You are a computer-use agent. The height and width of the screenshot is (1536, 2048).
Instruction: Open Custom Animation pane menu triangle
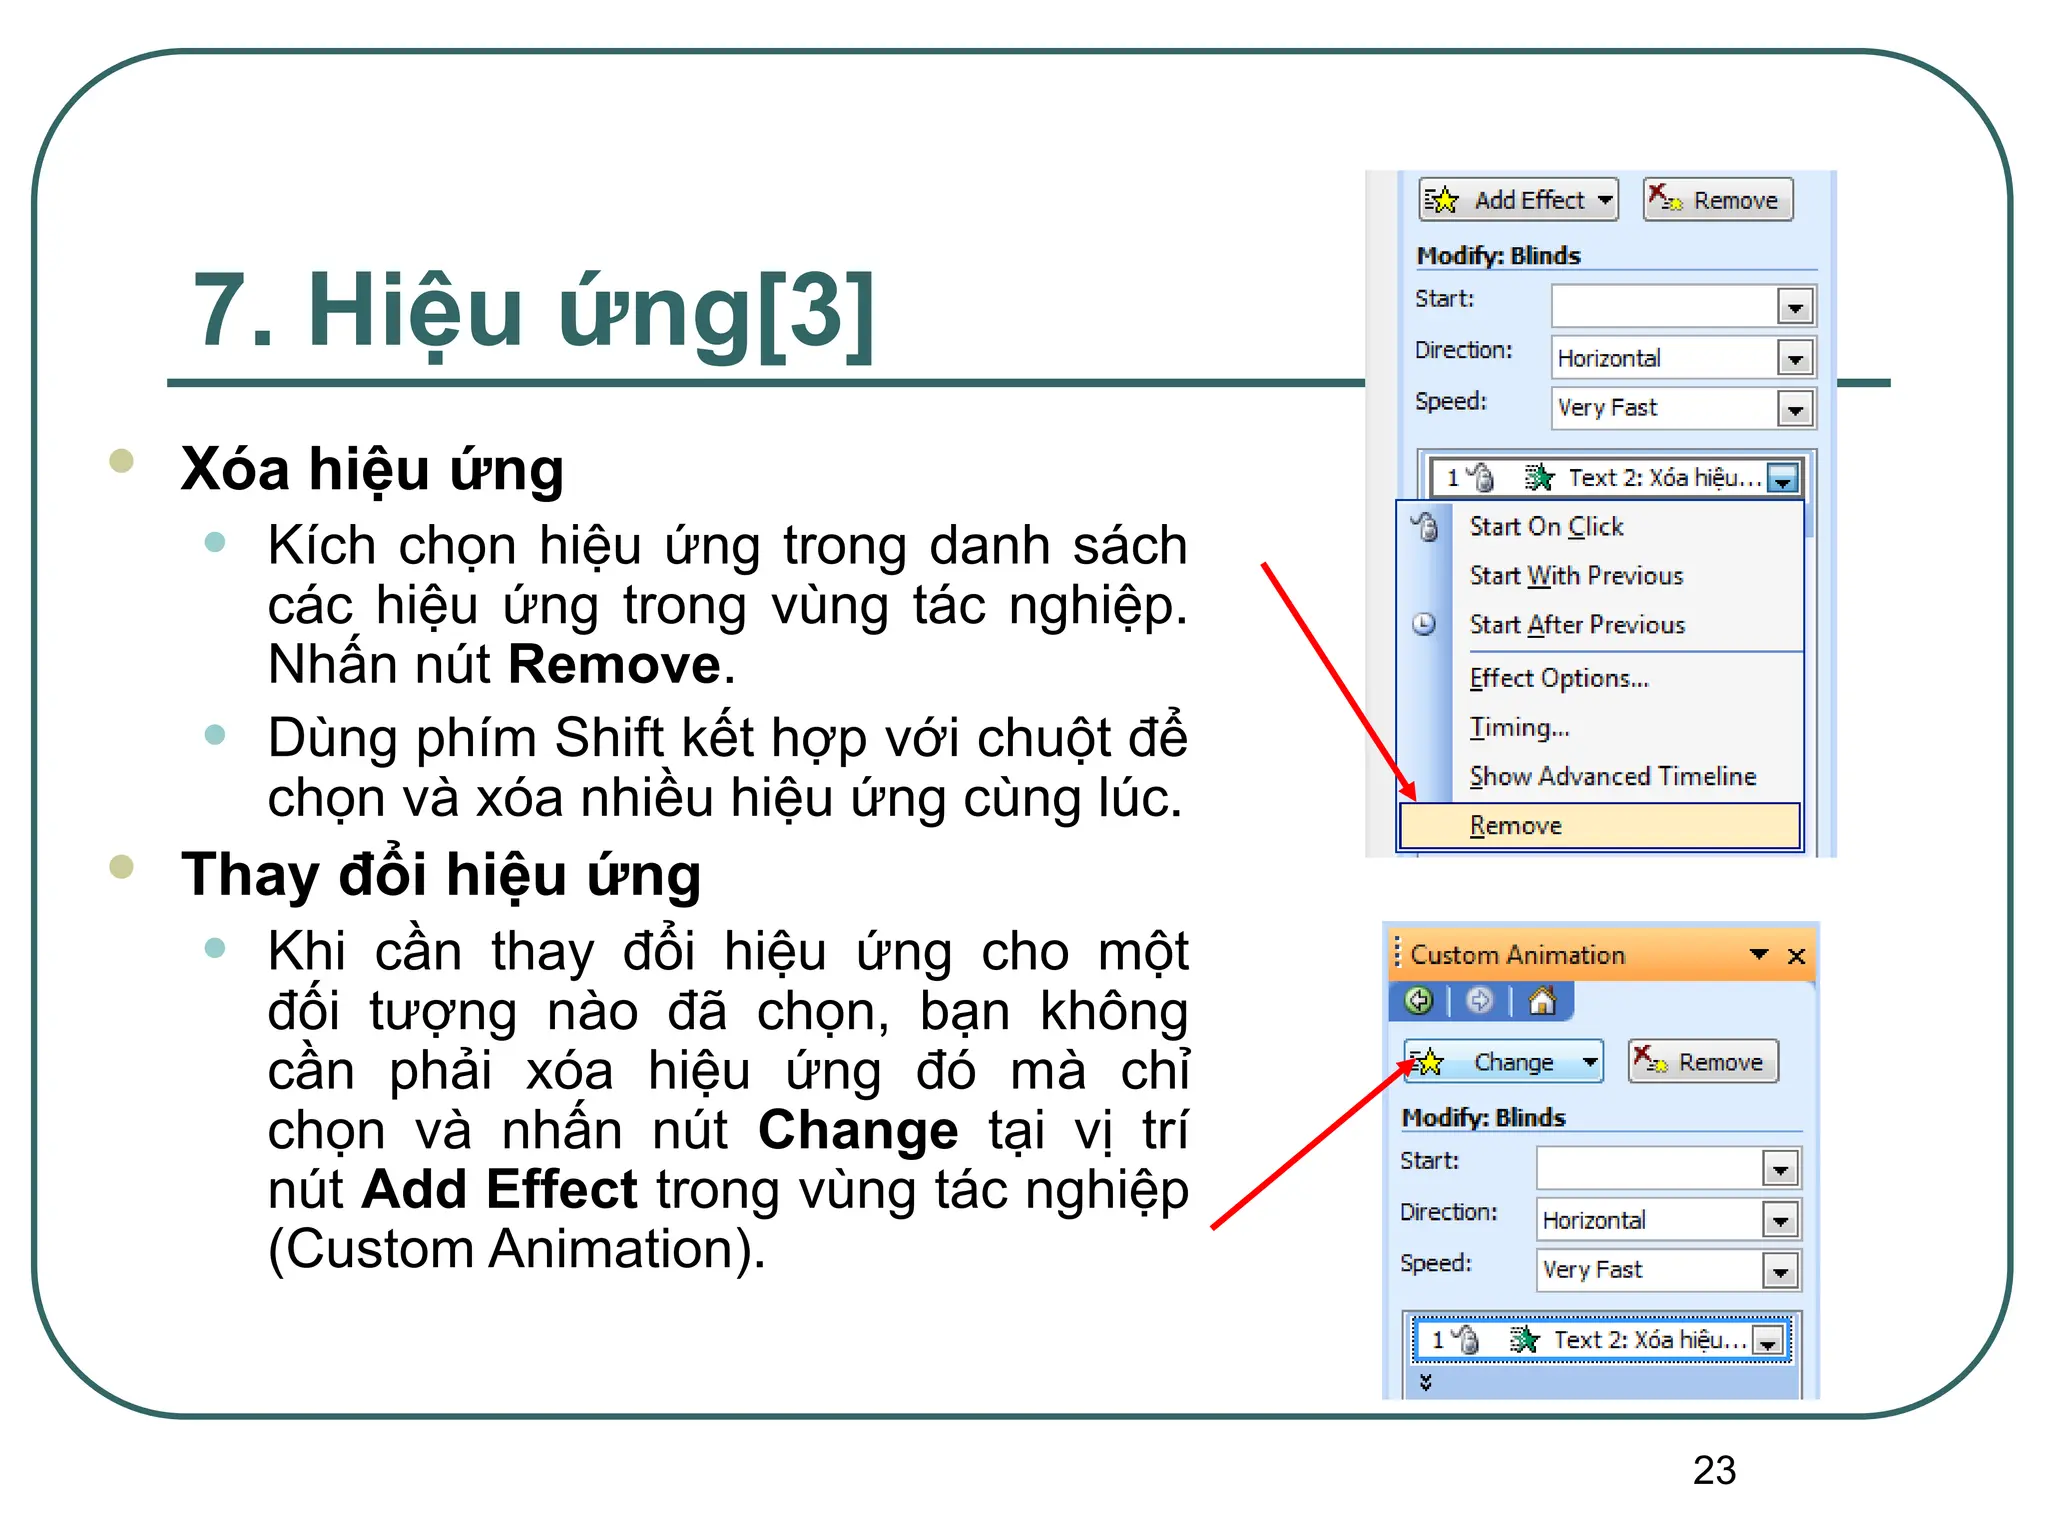(x=1759, y=955)
